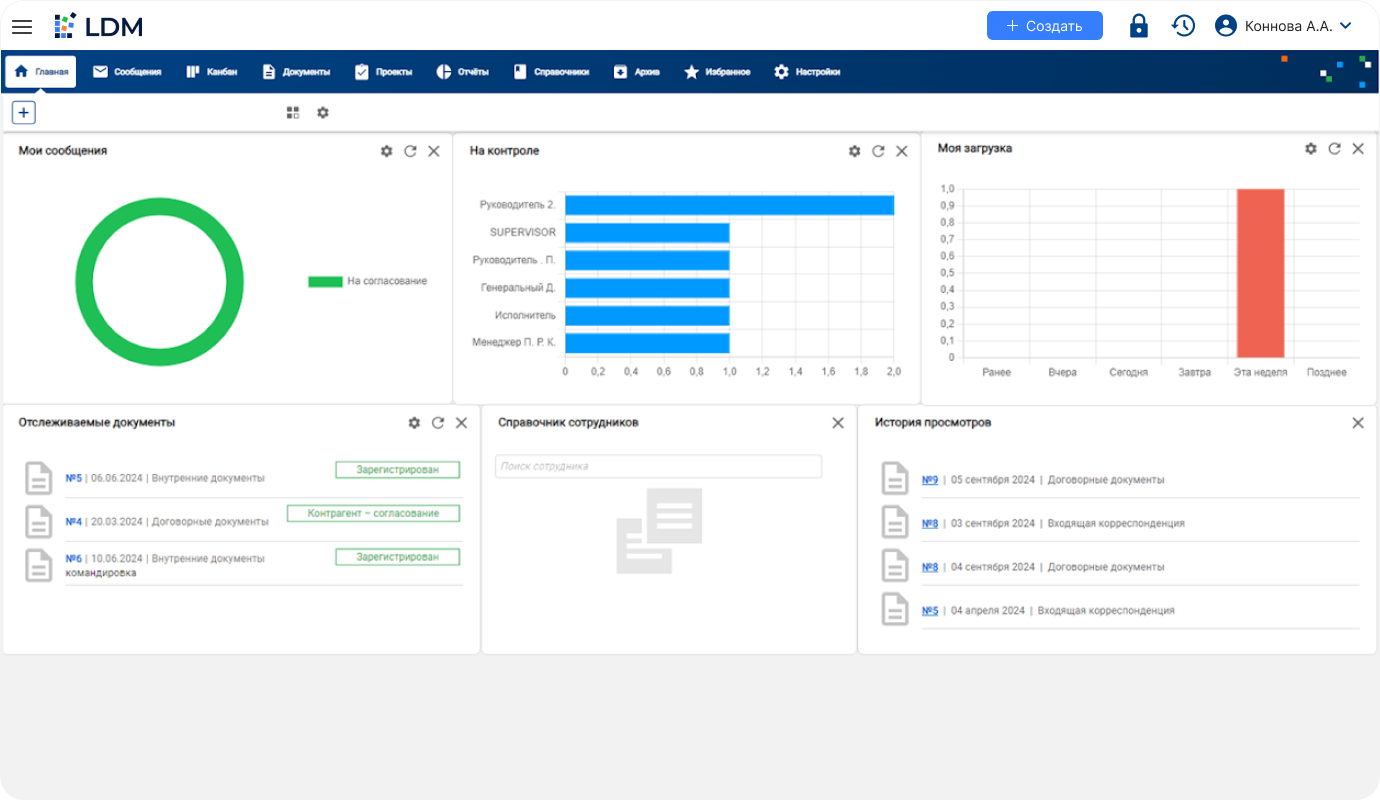The height and width of the screenshot is (800, 1380).
Task: Close the На контроле widget
Action: pos(902,151)
